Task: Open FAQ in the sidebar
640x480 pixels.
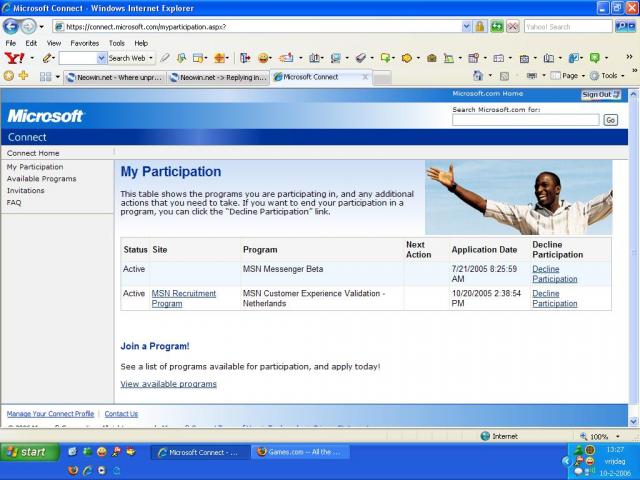Action: pyautogui.click(x=14, y=202)
